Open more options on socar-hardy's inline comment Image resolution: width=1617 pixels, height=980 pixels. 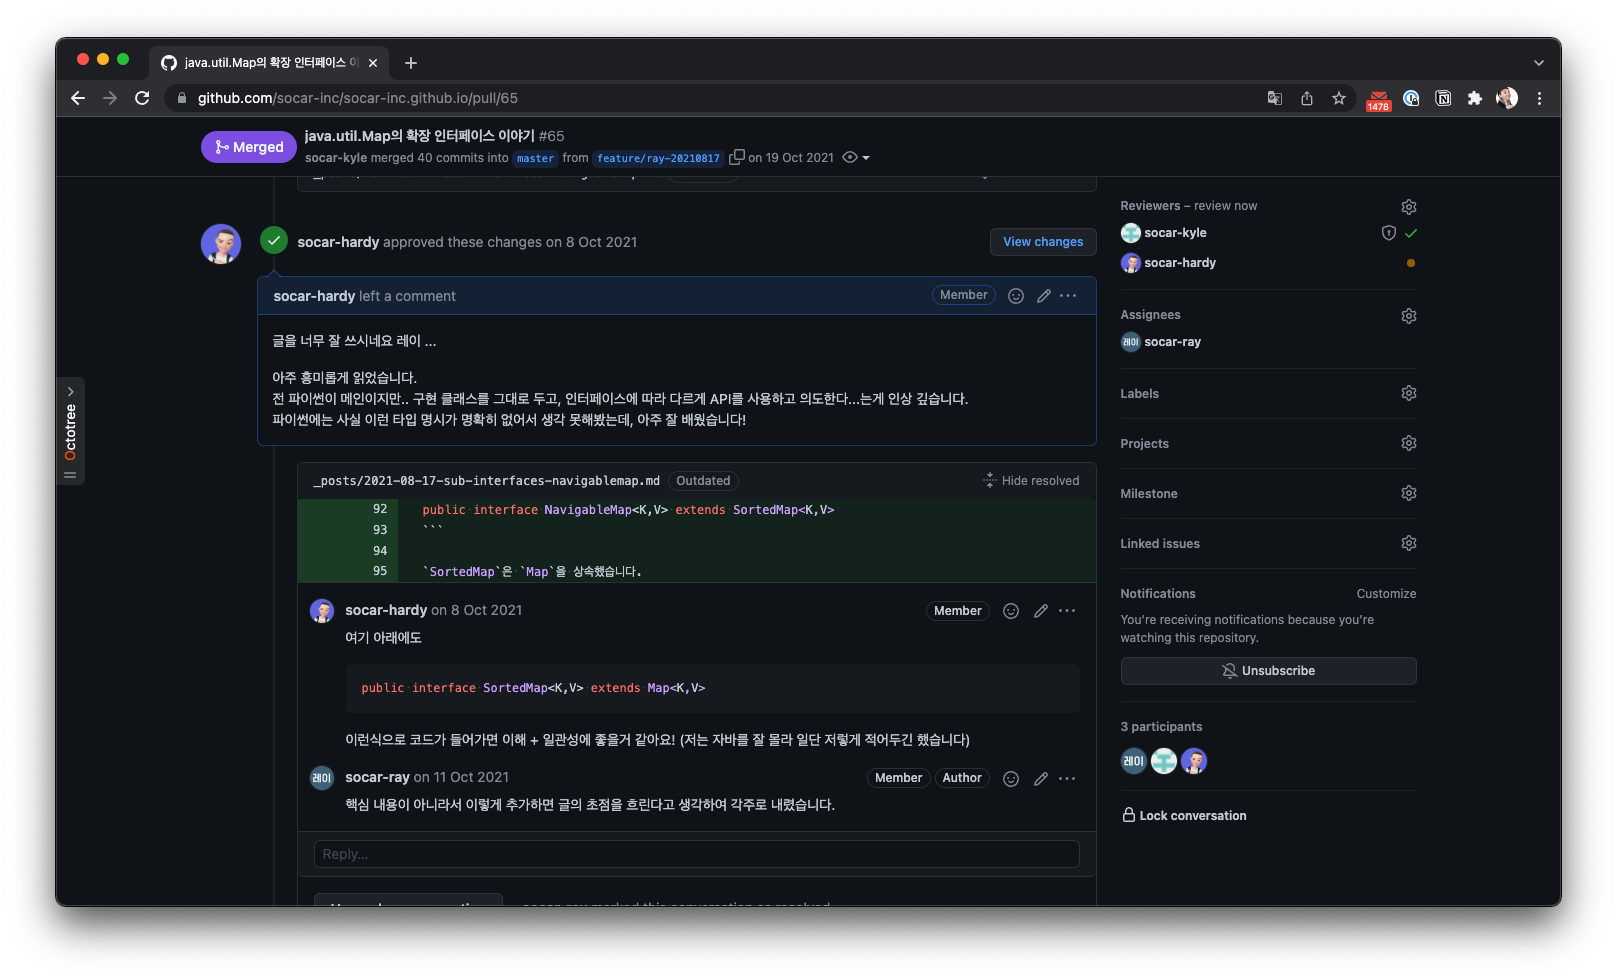[1067, 611]
